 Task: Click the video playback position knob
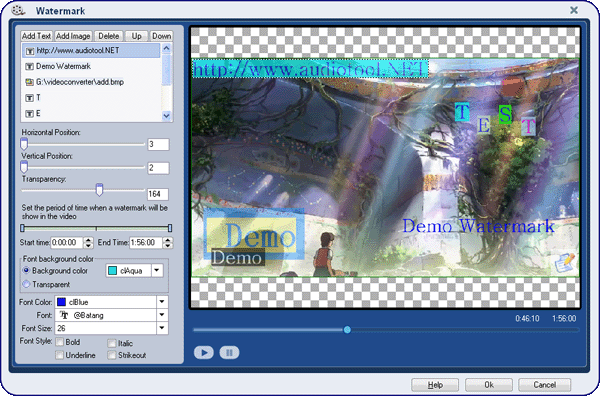[347, 329]
